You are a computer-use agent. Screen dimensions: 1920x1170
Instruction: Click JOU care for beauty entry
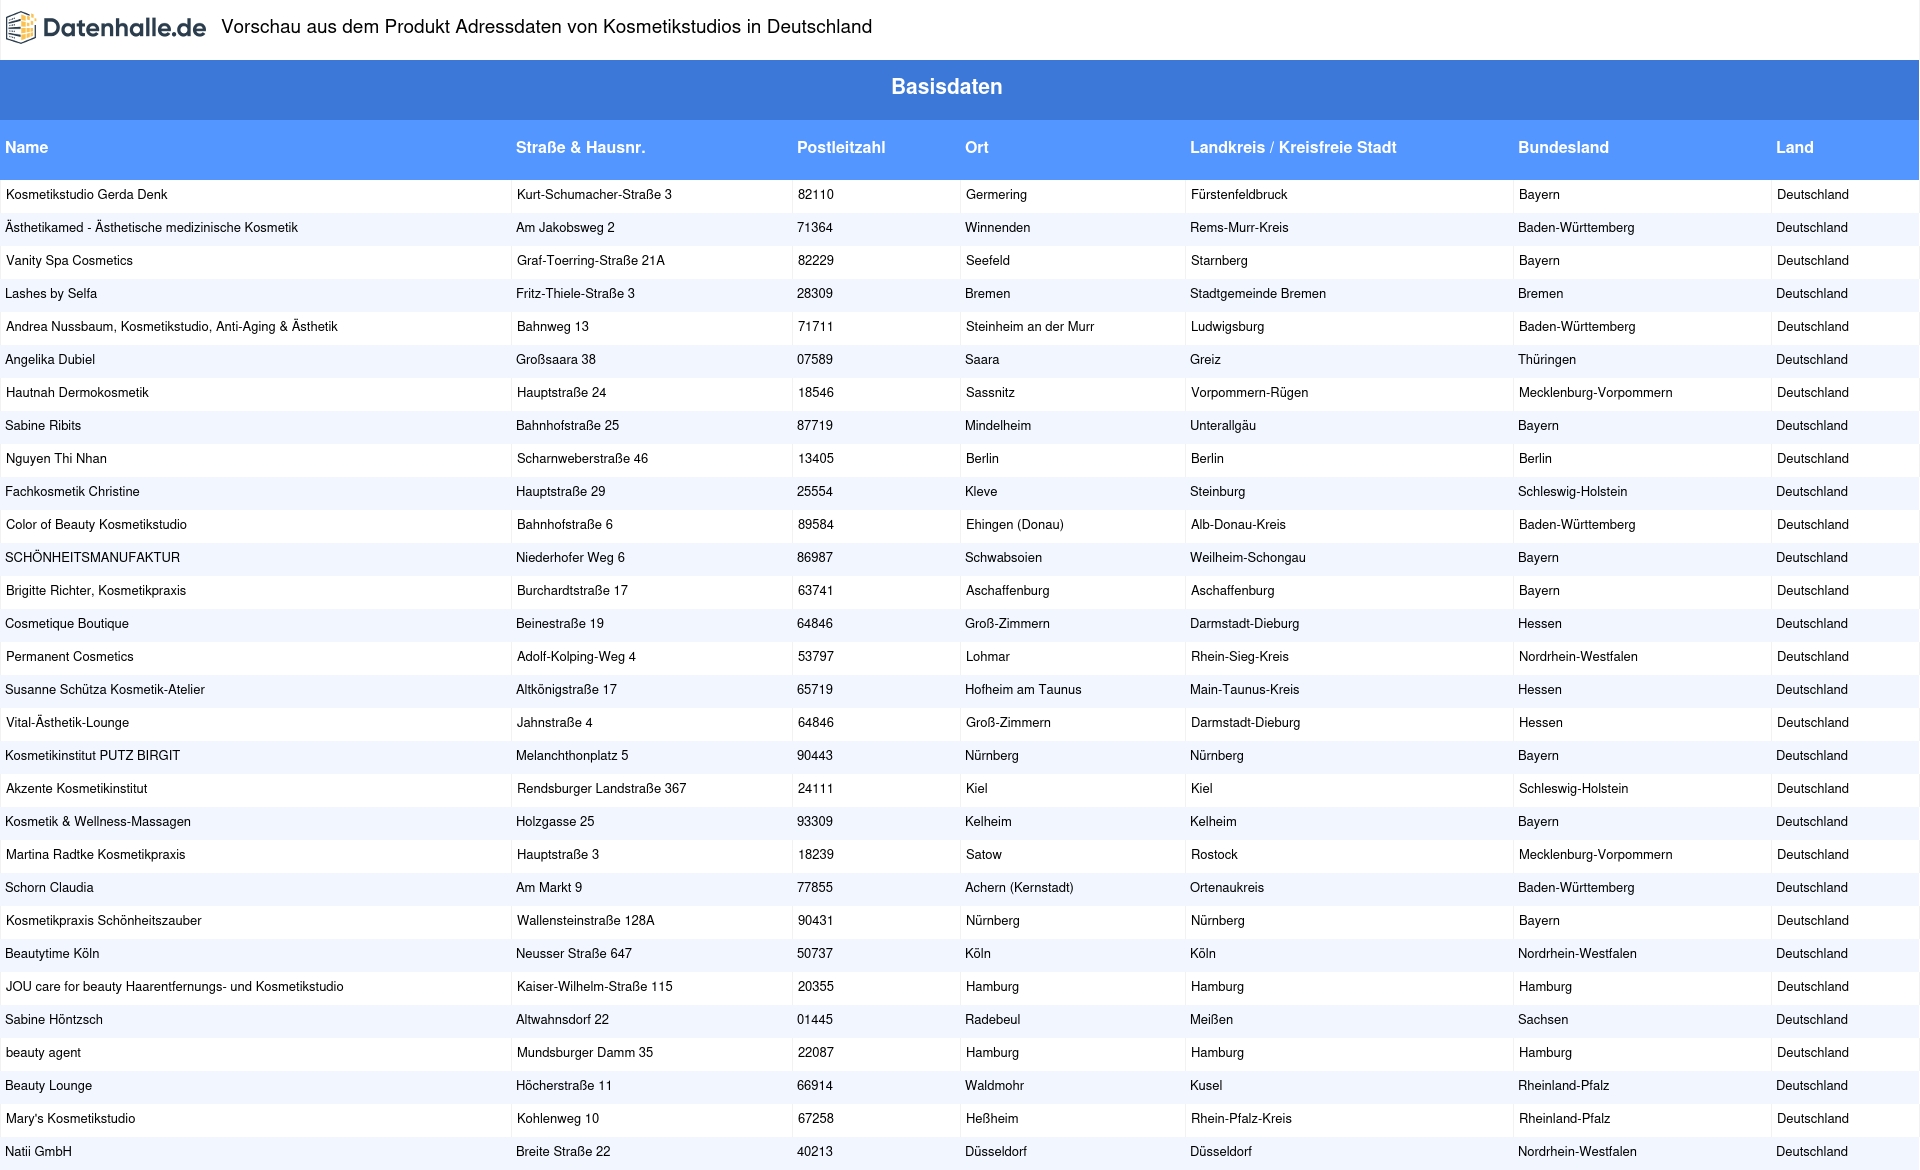[174, 987]
